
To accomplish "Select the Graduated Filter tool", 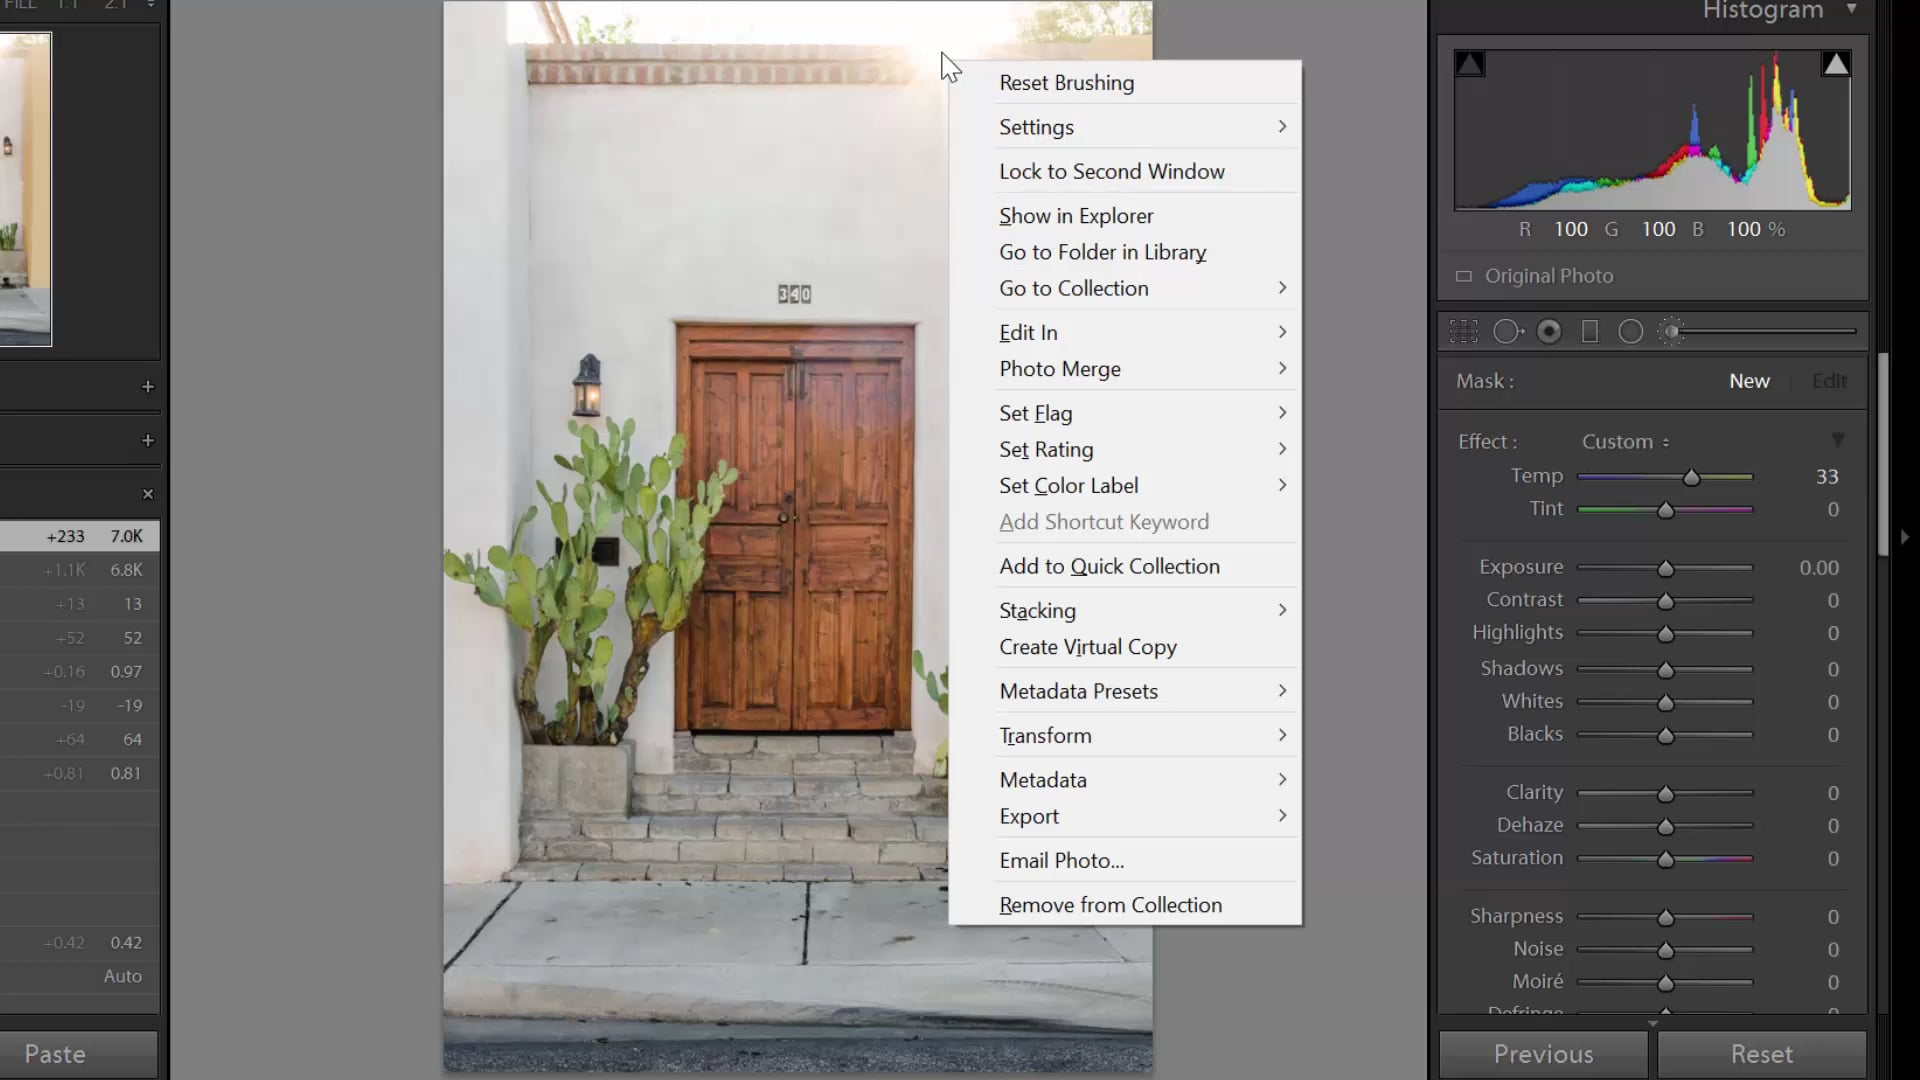I will pyautogui.click(x=1591, y=331).
